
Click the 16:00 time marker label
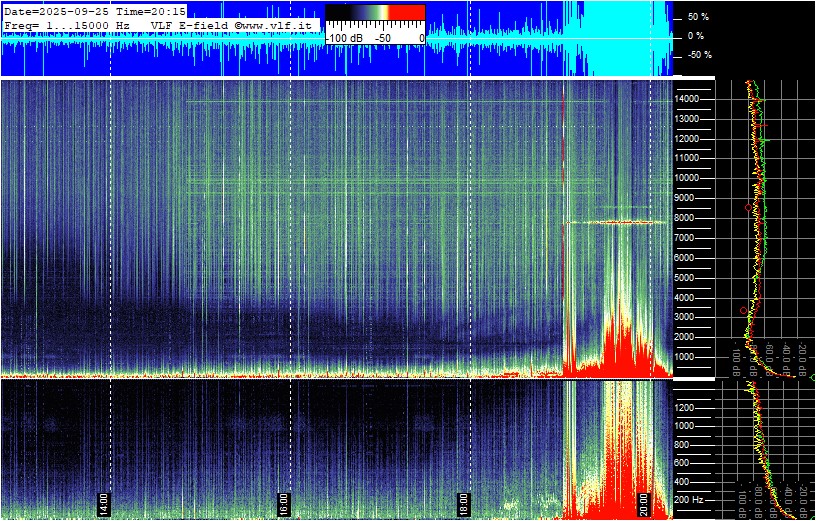pos(284,504)
